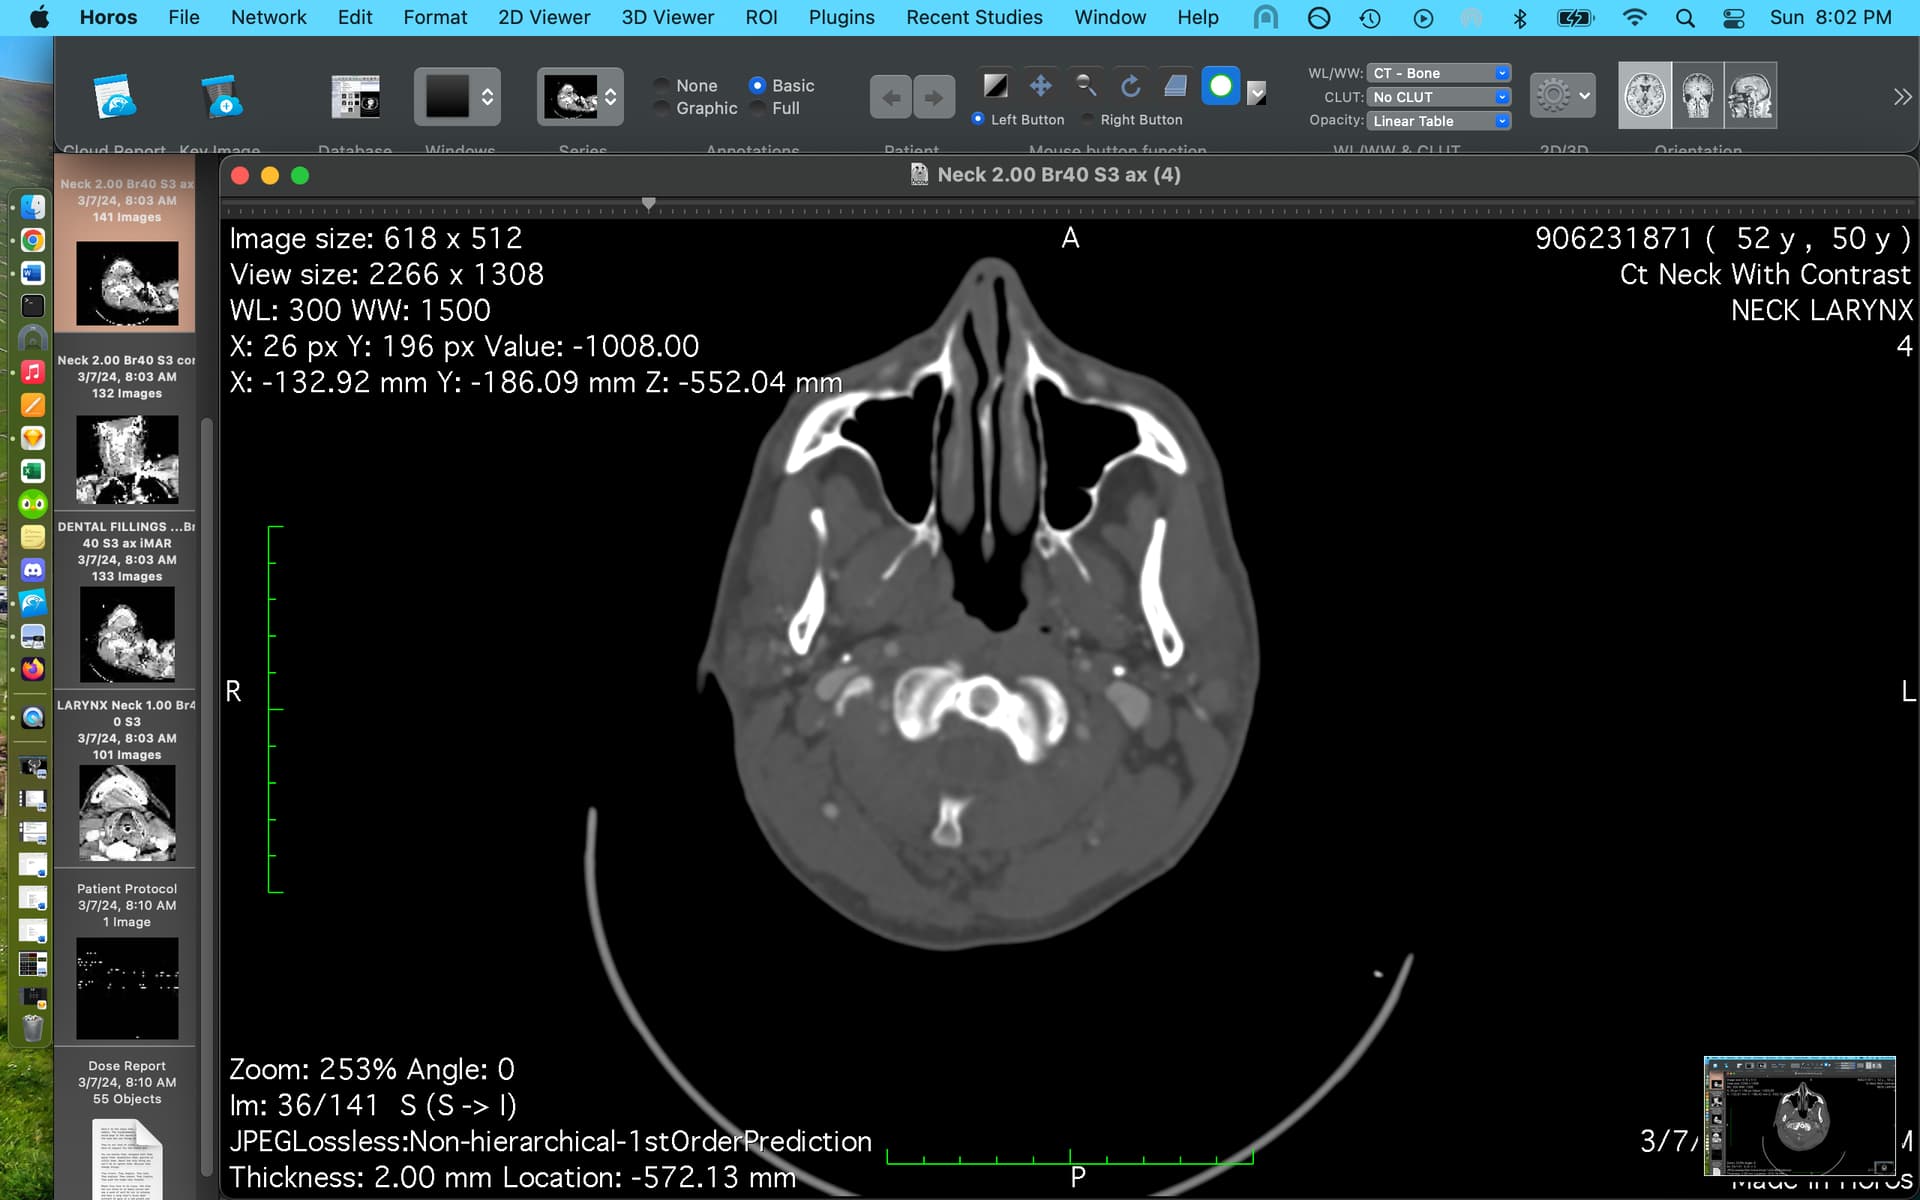Open the CLUT No CLUT dropdown
Viewport: 1920px width, 1200px height.
(x=1439, y=97)
